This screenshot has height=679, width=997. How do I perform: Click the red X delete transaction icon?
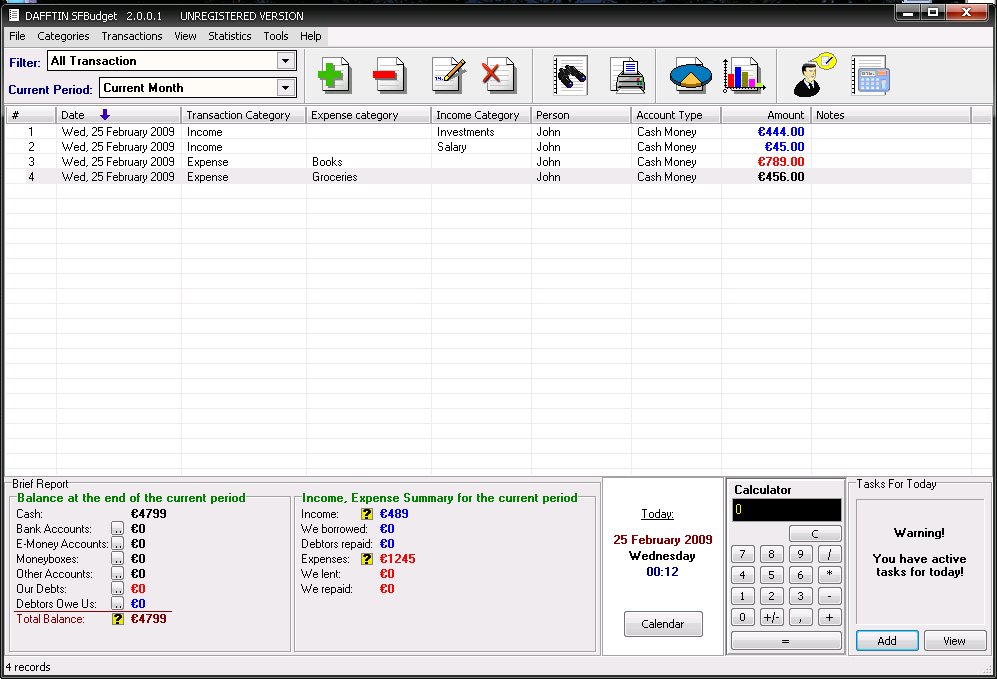coord(498,75)
